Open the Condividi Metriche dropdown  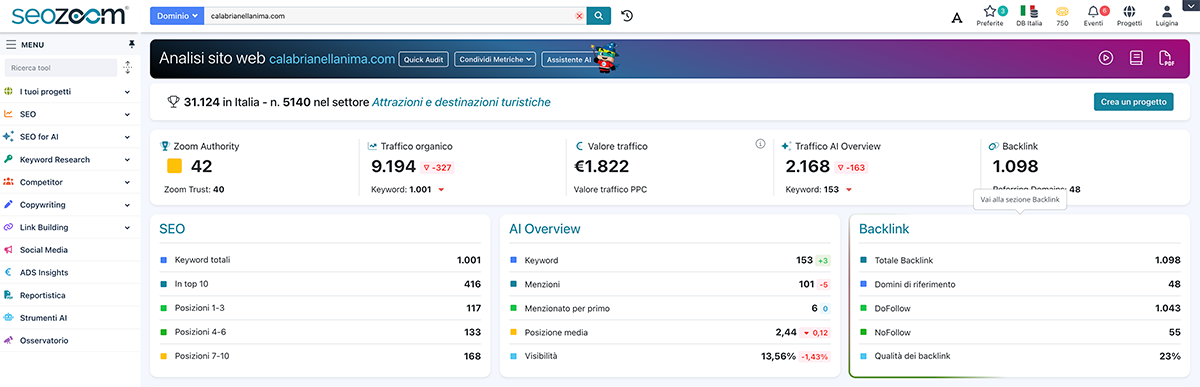495,59
